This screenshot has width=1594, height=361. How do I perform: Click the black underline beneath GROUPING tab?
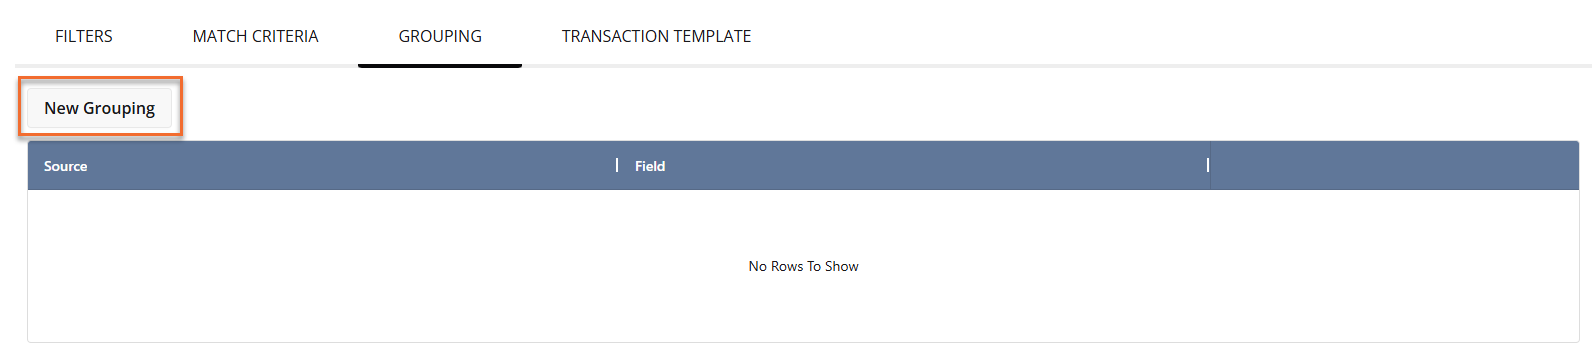(x=440, y=65)
